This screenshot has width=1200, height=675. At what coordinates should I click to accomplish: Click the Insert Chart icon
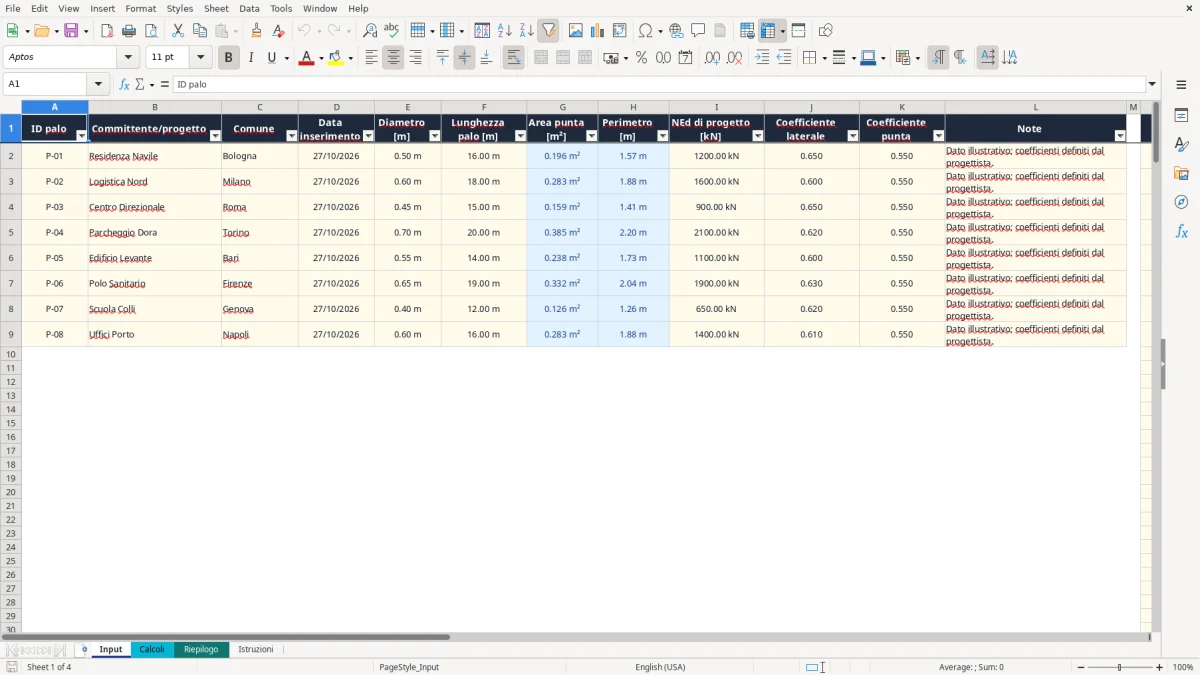pos(597,31)
